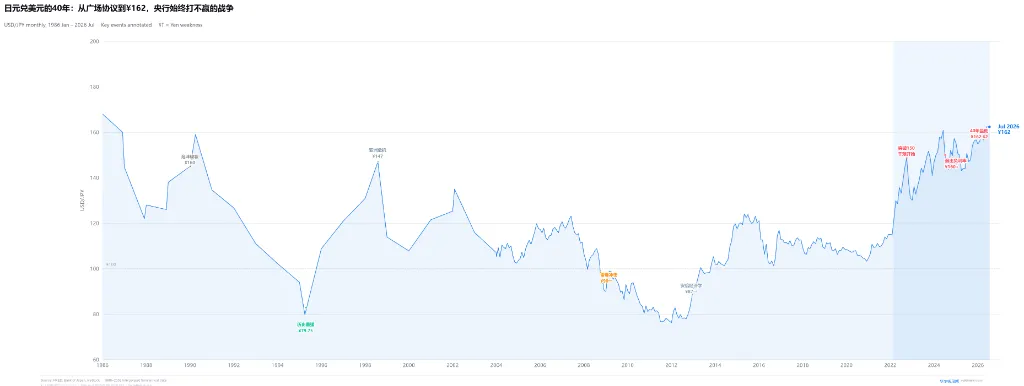This screenshot has height=386, width=1024.
Task: Click the USD/JPY monthly subtitle text
Action: click(x=50, y=25)
